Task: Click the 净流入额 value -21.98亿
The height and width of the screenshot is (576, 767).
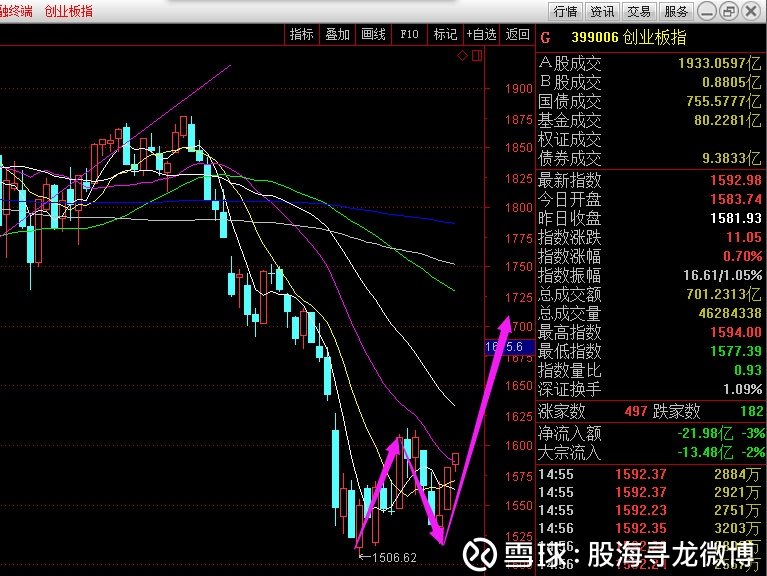Action: coord(705,433)
